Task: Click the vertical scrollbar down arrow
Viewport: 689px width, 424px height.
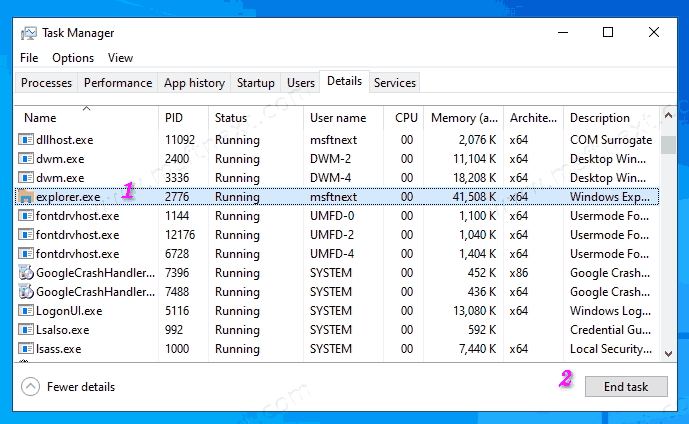Action: click(667, 353)
